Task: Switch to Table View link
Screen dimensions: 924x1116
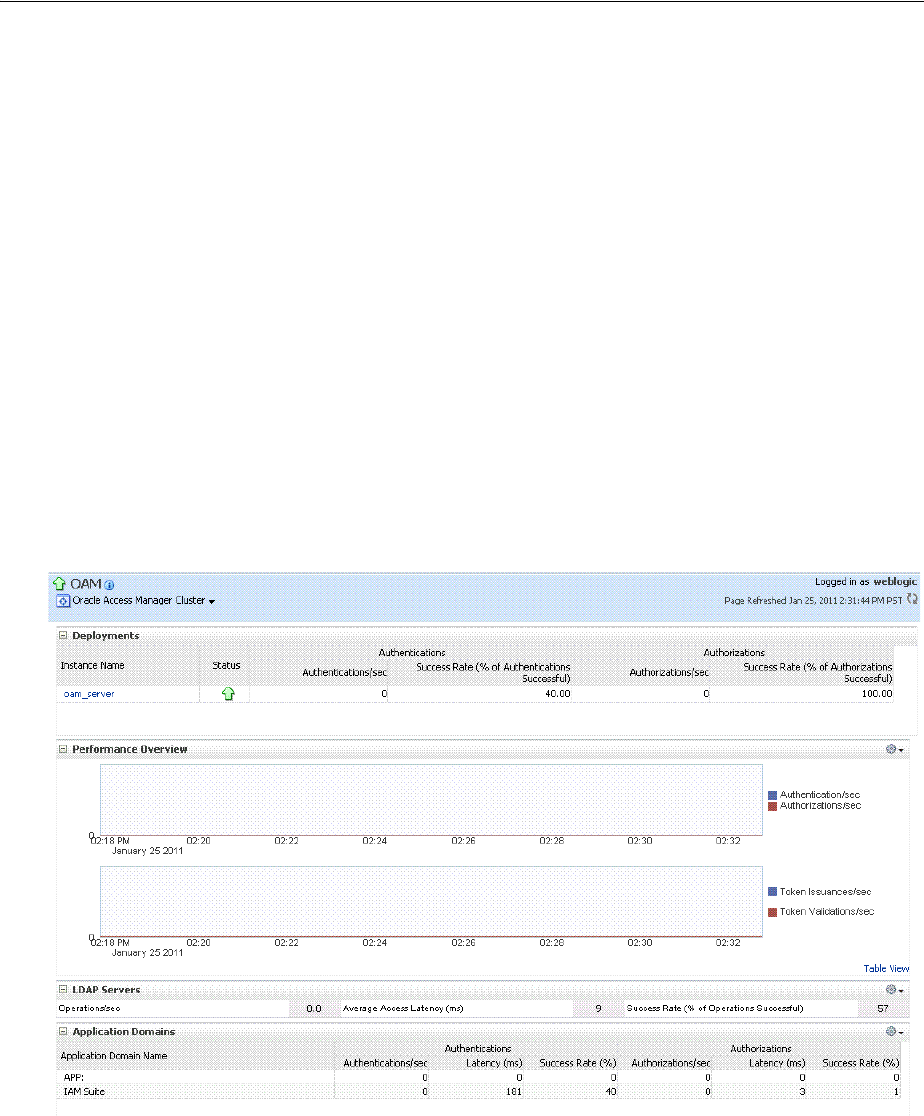Action: pos(886,968)
